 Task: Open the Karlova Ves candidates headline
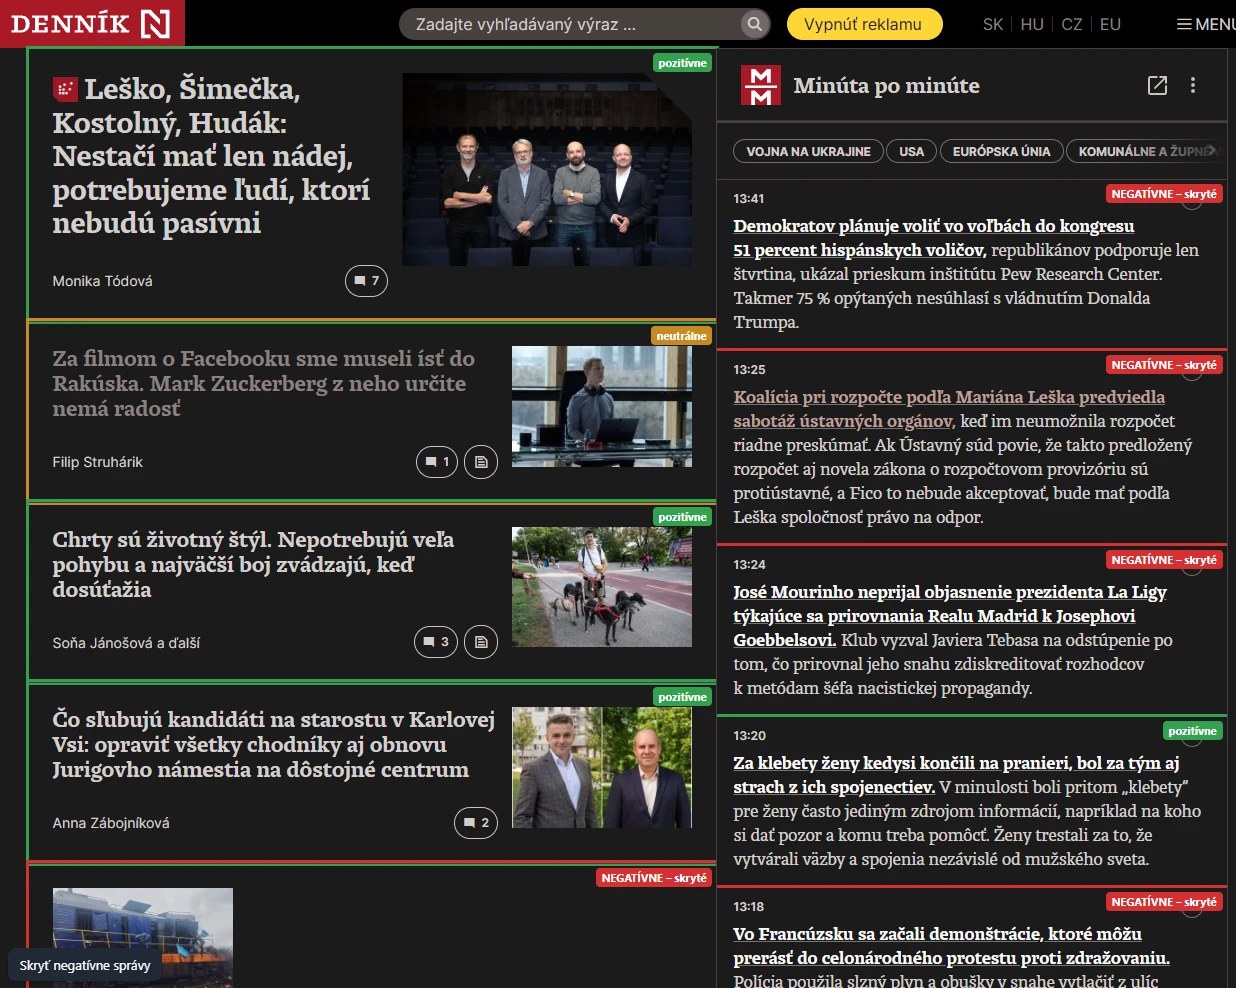273,744
